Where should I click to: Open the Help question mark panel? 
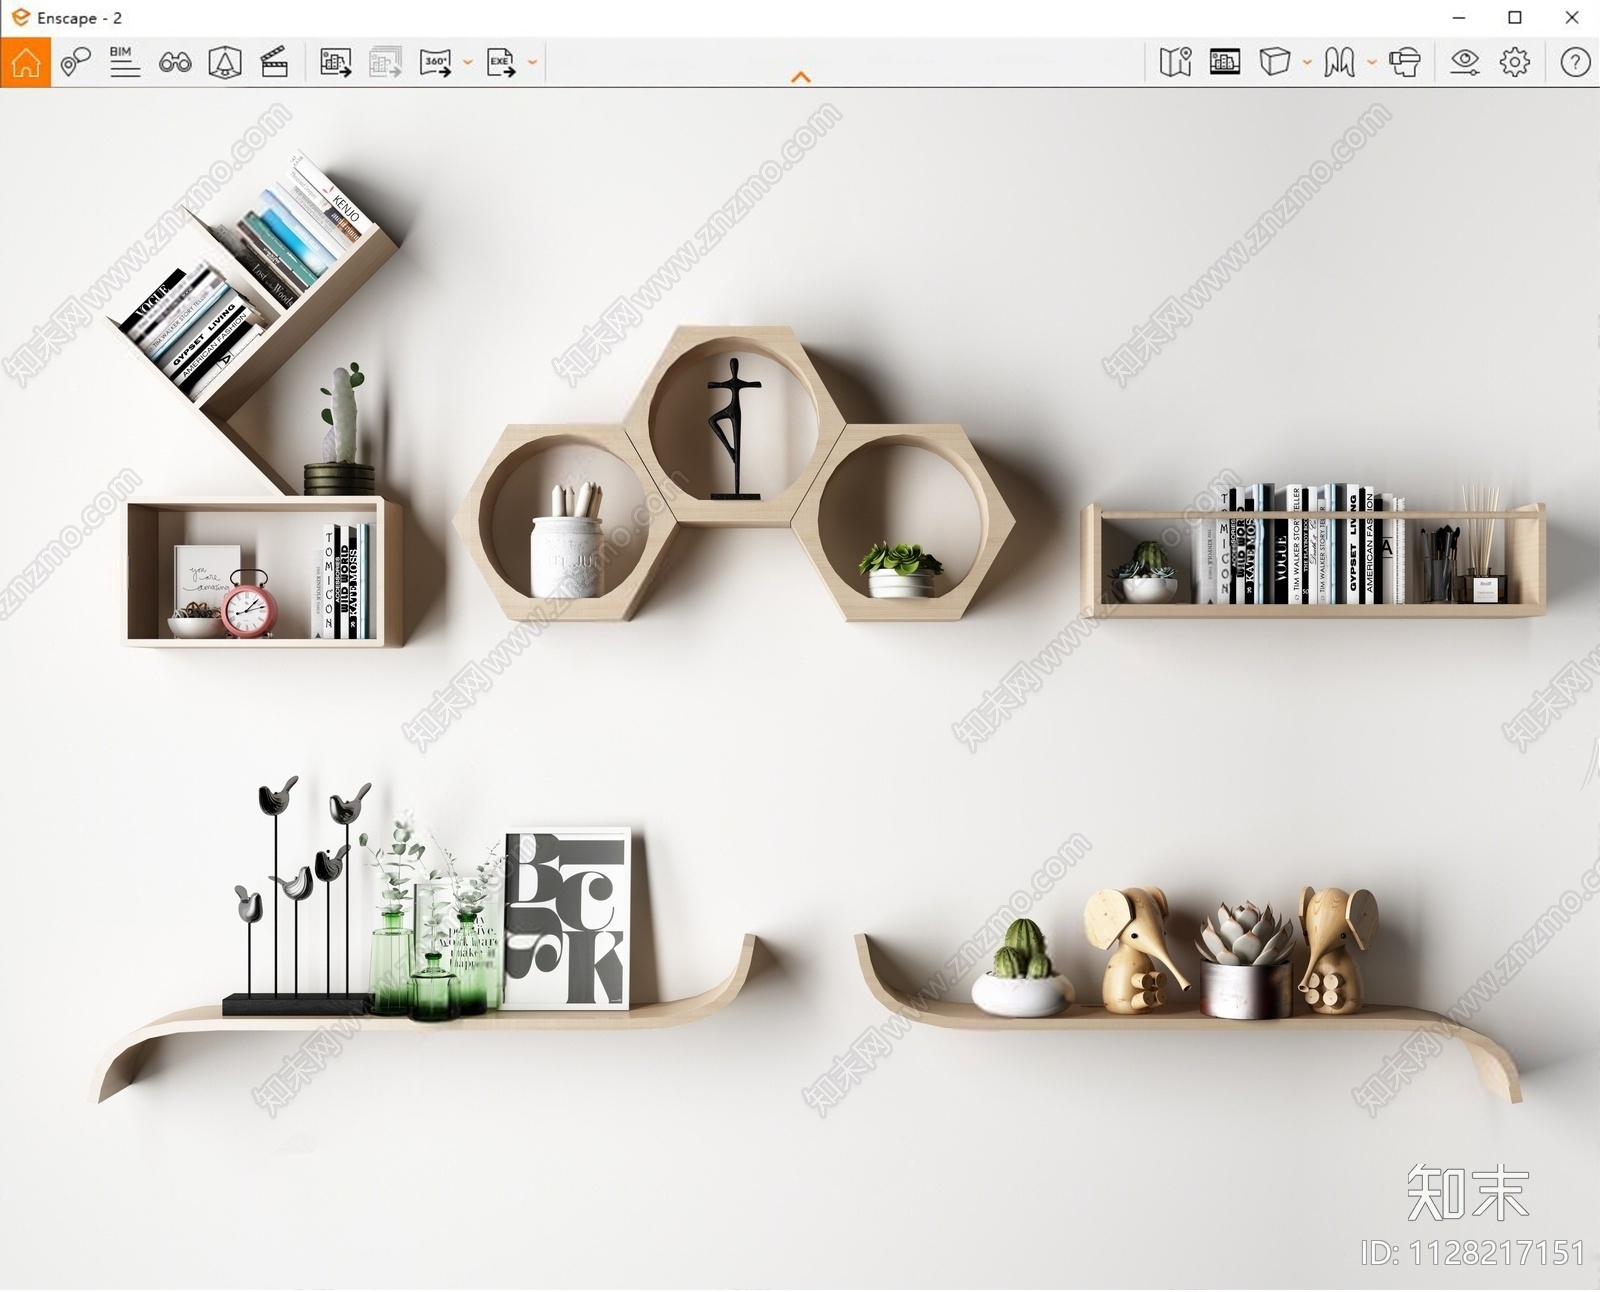pyautogui.click(x=1575, y=62)
